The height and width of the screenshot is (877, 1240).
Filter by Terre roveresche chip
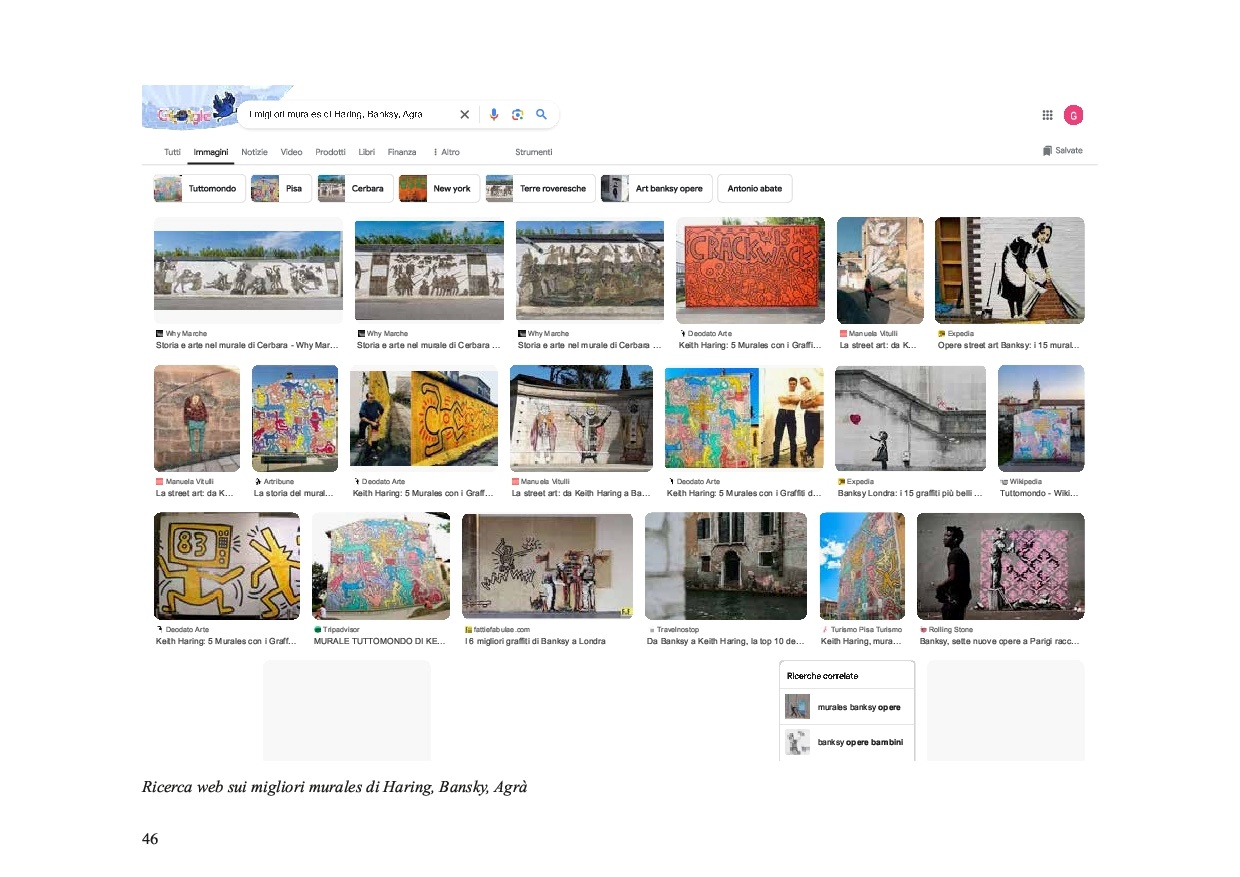point(540,188)
